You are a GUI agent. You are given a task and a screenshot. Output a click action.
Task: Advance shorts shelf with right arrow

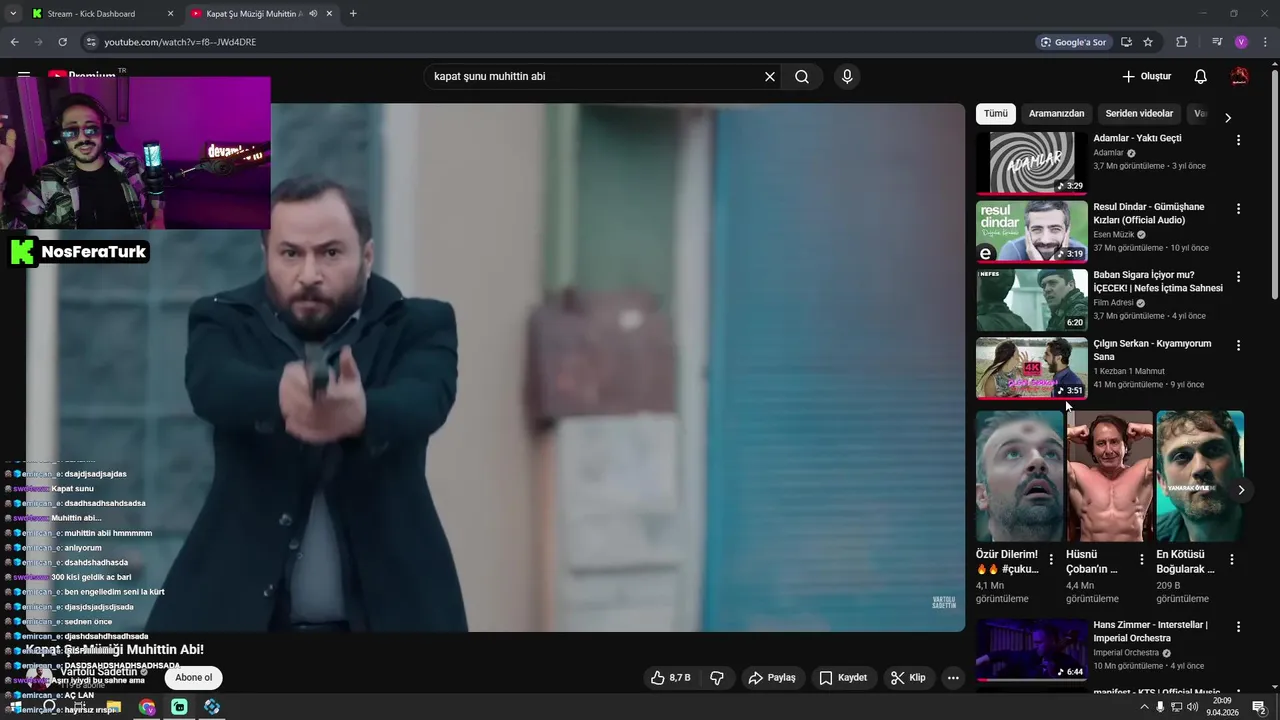(1241, 490)
